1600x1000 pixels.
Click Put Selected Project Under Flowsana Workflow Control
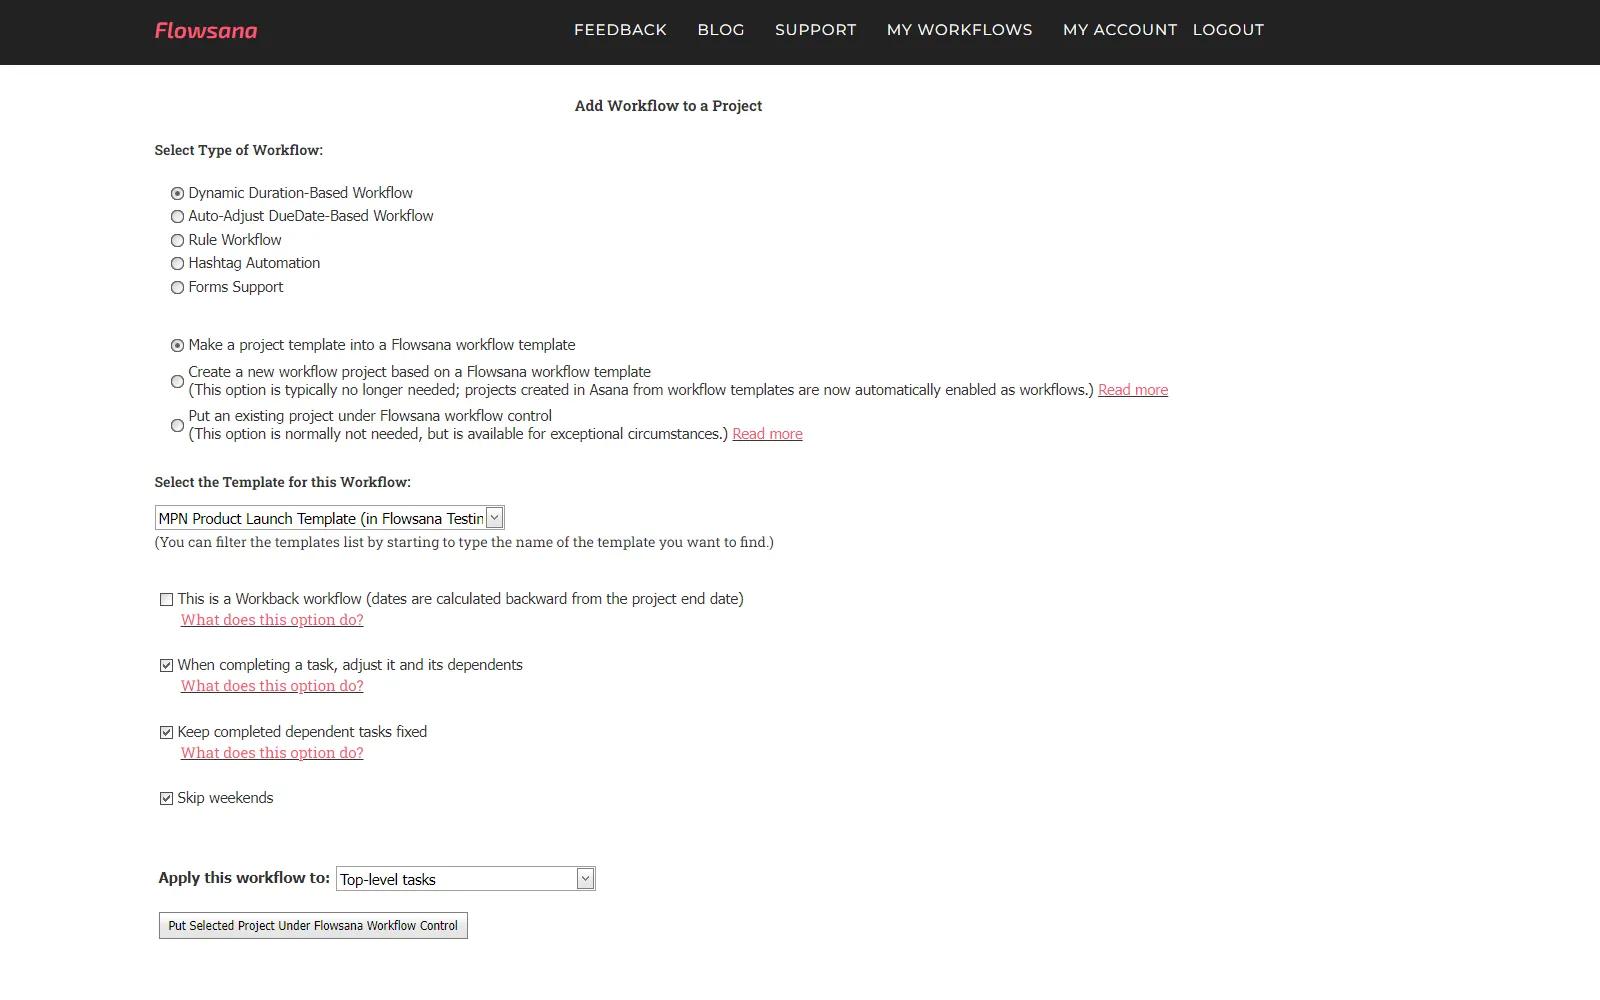pos(313,926)
